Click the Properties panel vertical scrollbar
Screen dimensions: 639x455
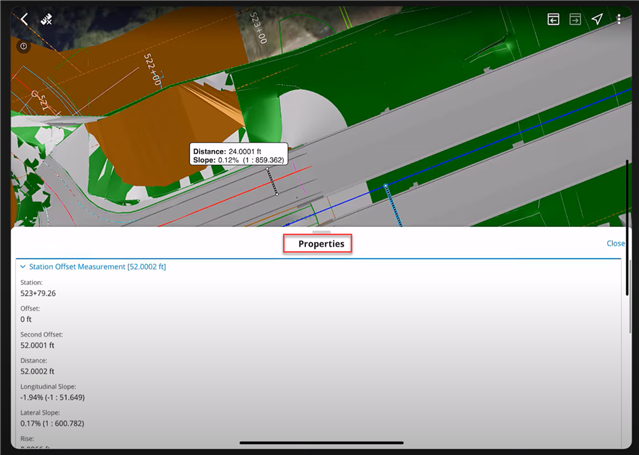coord(628,300)
